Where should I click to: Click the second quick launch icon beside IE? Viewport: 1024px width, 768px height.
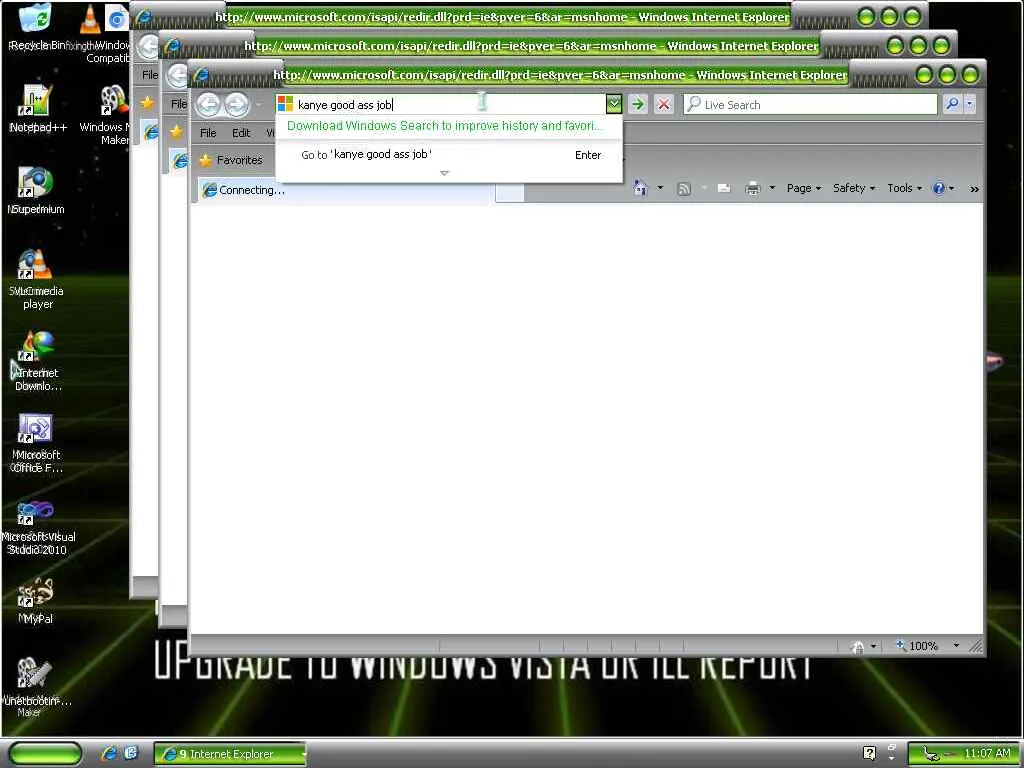(131, 753)
